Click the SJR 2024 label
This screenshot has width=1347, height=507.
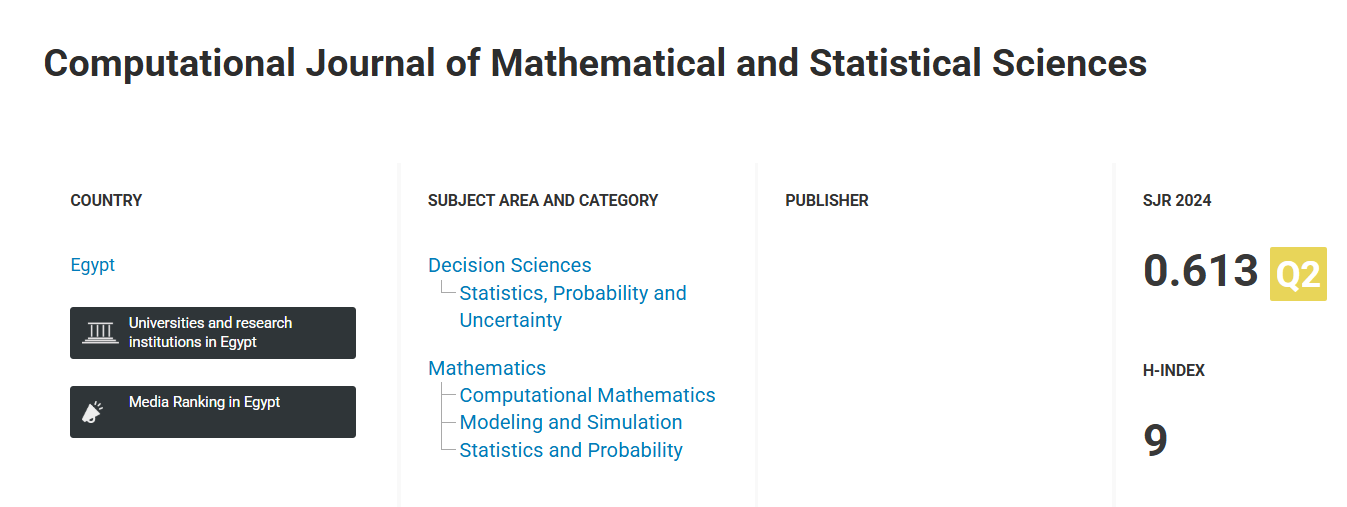click(1177, 200)
